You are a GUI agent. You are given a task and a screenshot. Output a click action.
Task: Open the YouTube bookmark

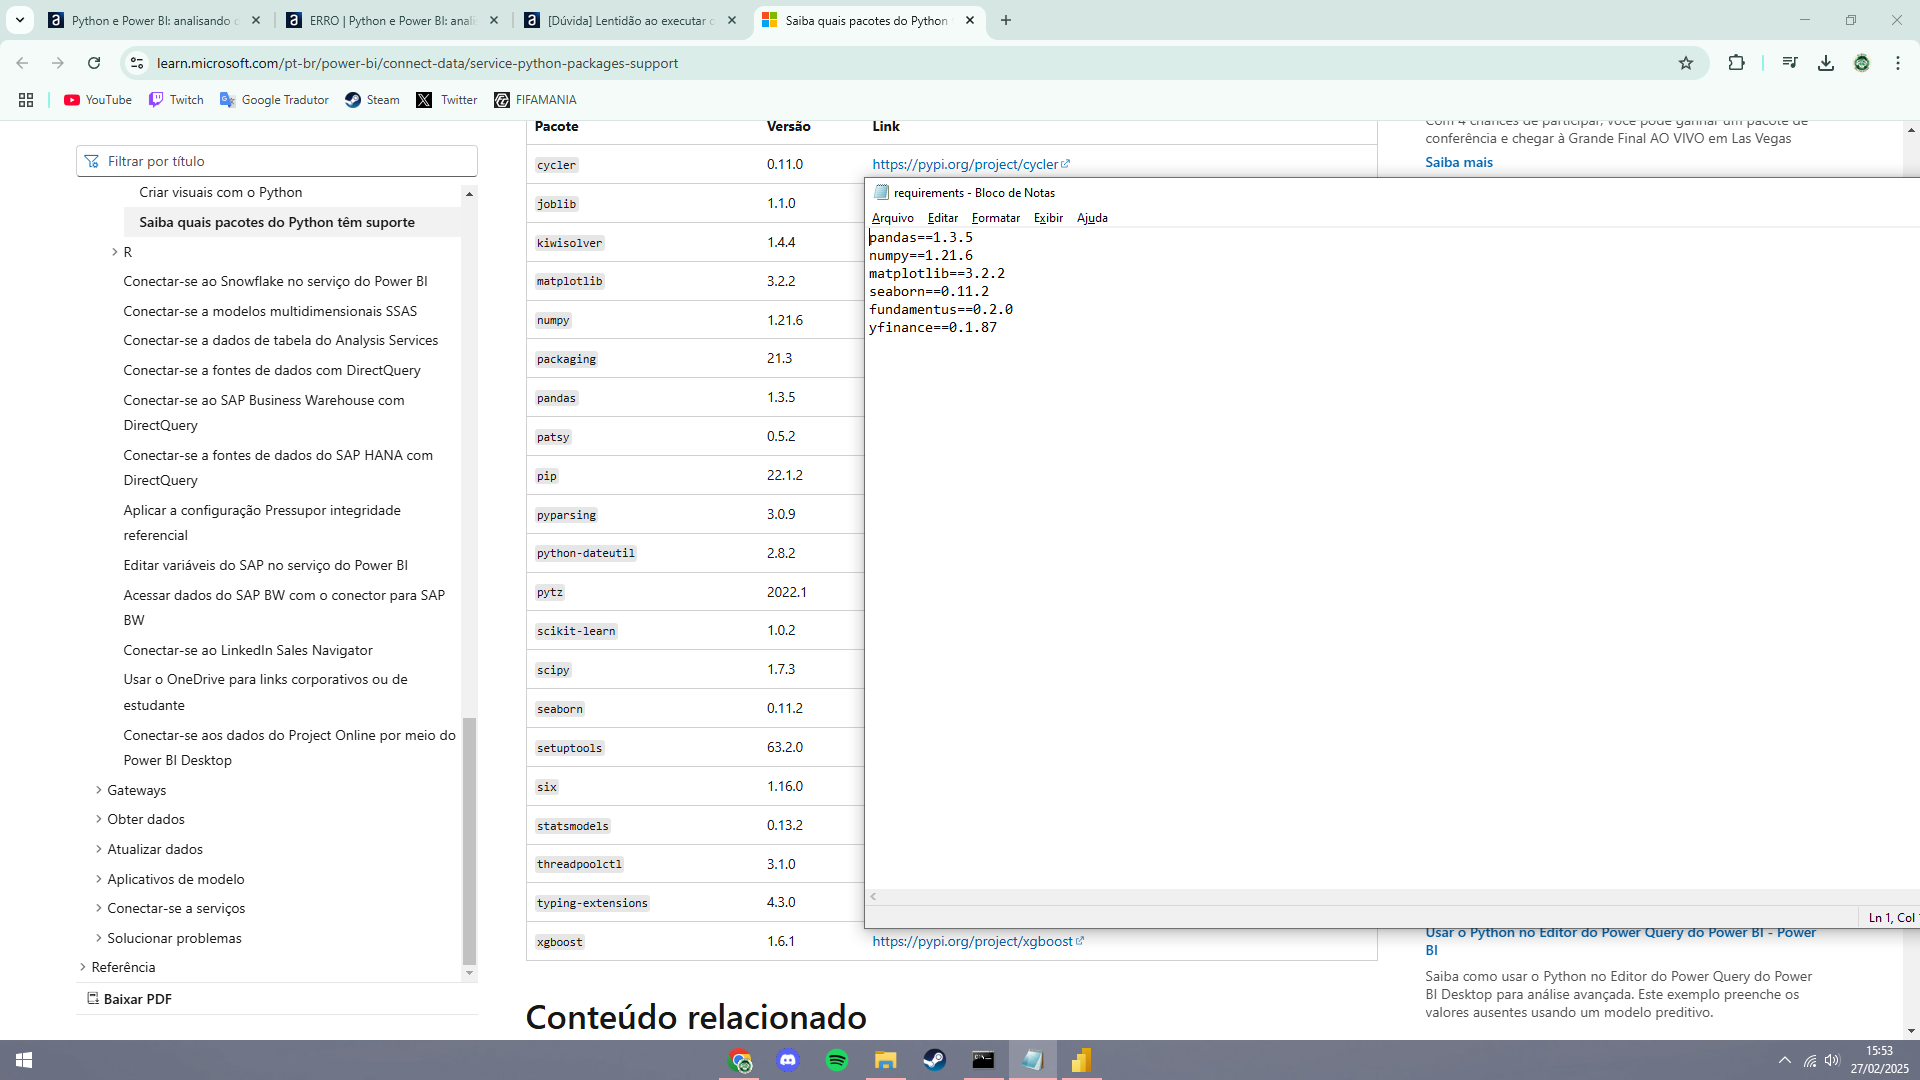[x=98, y=100]
